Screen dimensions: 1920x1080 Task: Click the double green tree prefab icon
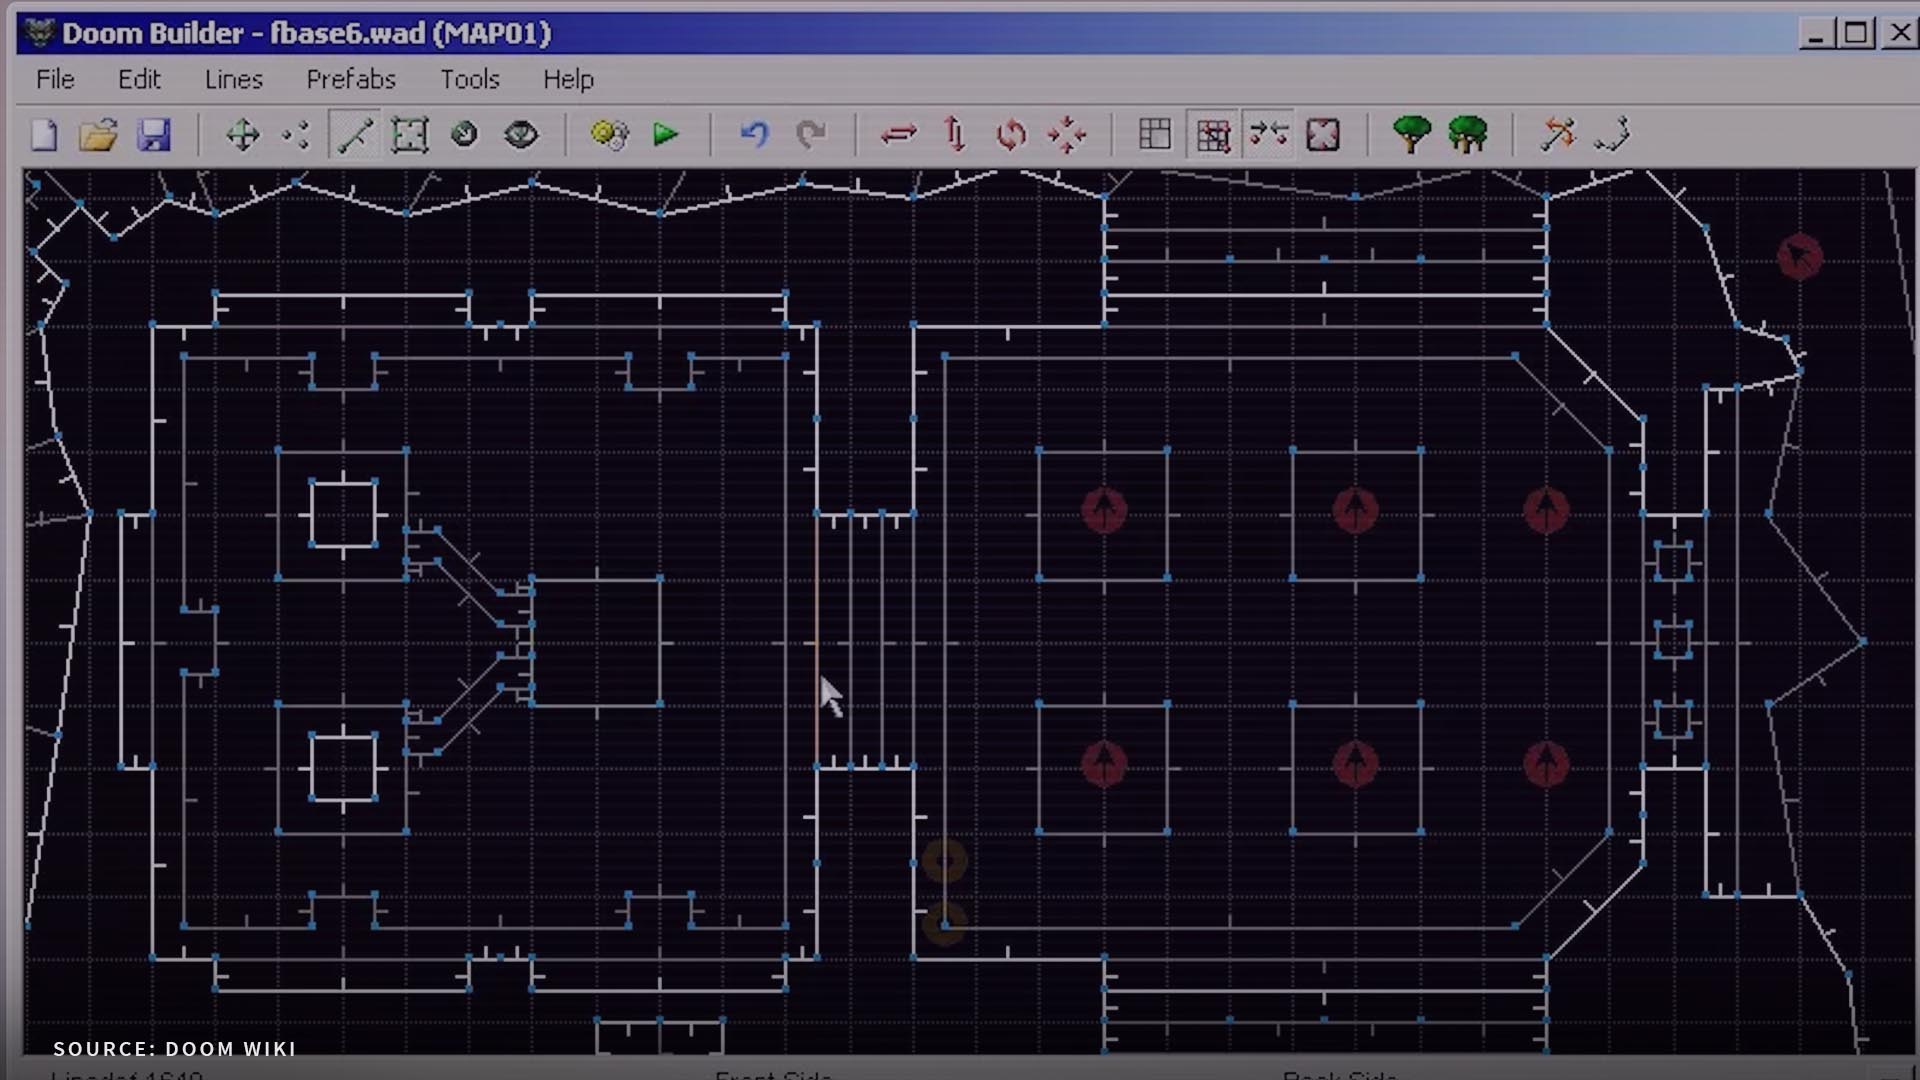point(1468,135)
